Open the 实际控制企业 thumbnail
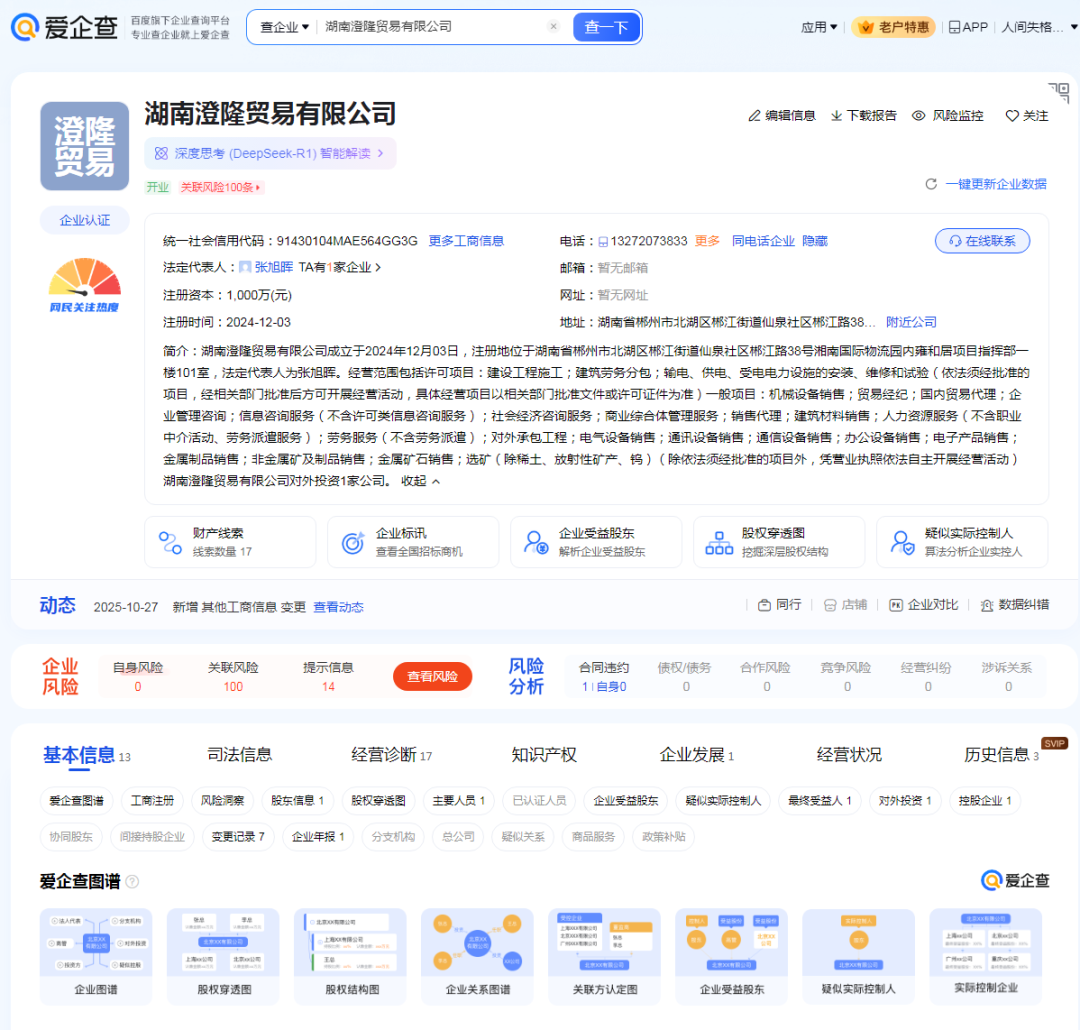The image size is (1080, 1030). click(986, 956)
